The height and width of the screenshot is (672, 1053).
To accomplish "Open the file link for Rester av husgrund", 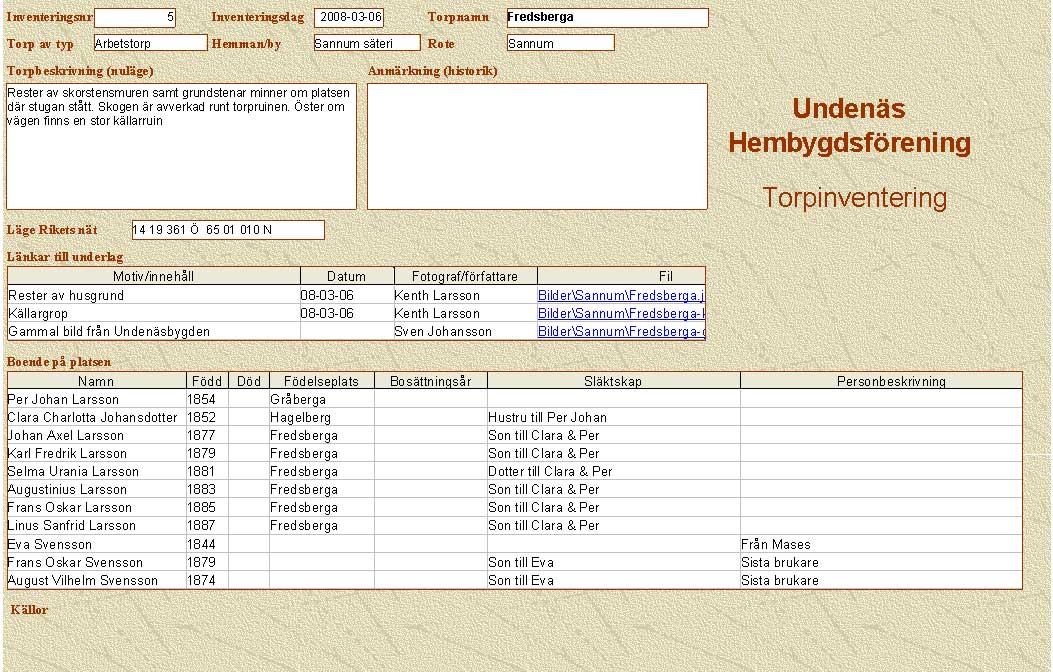I will [x=621, y=296].
